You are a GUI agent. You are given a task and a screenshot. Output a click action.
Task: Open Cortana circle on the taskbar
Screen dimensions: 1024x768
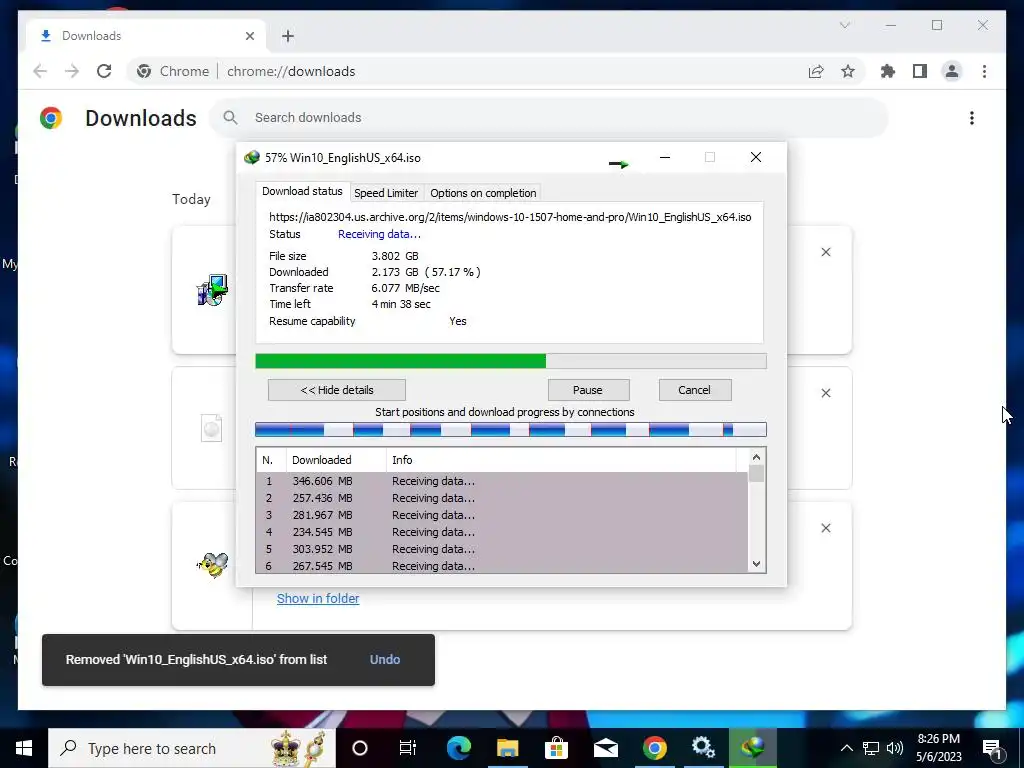[x=360, y=748]
